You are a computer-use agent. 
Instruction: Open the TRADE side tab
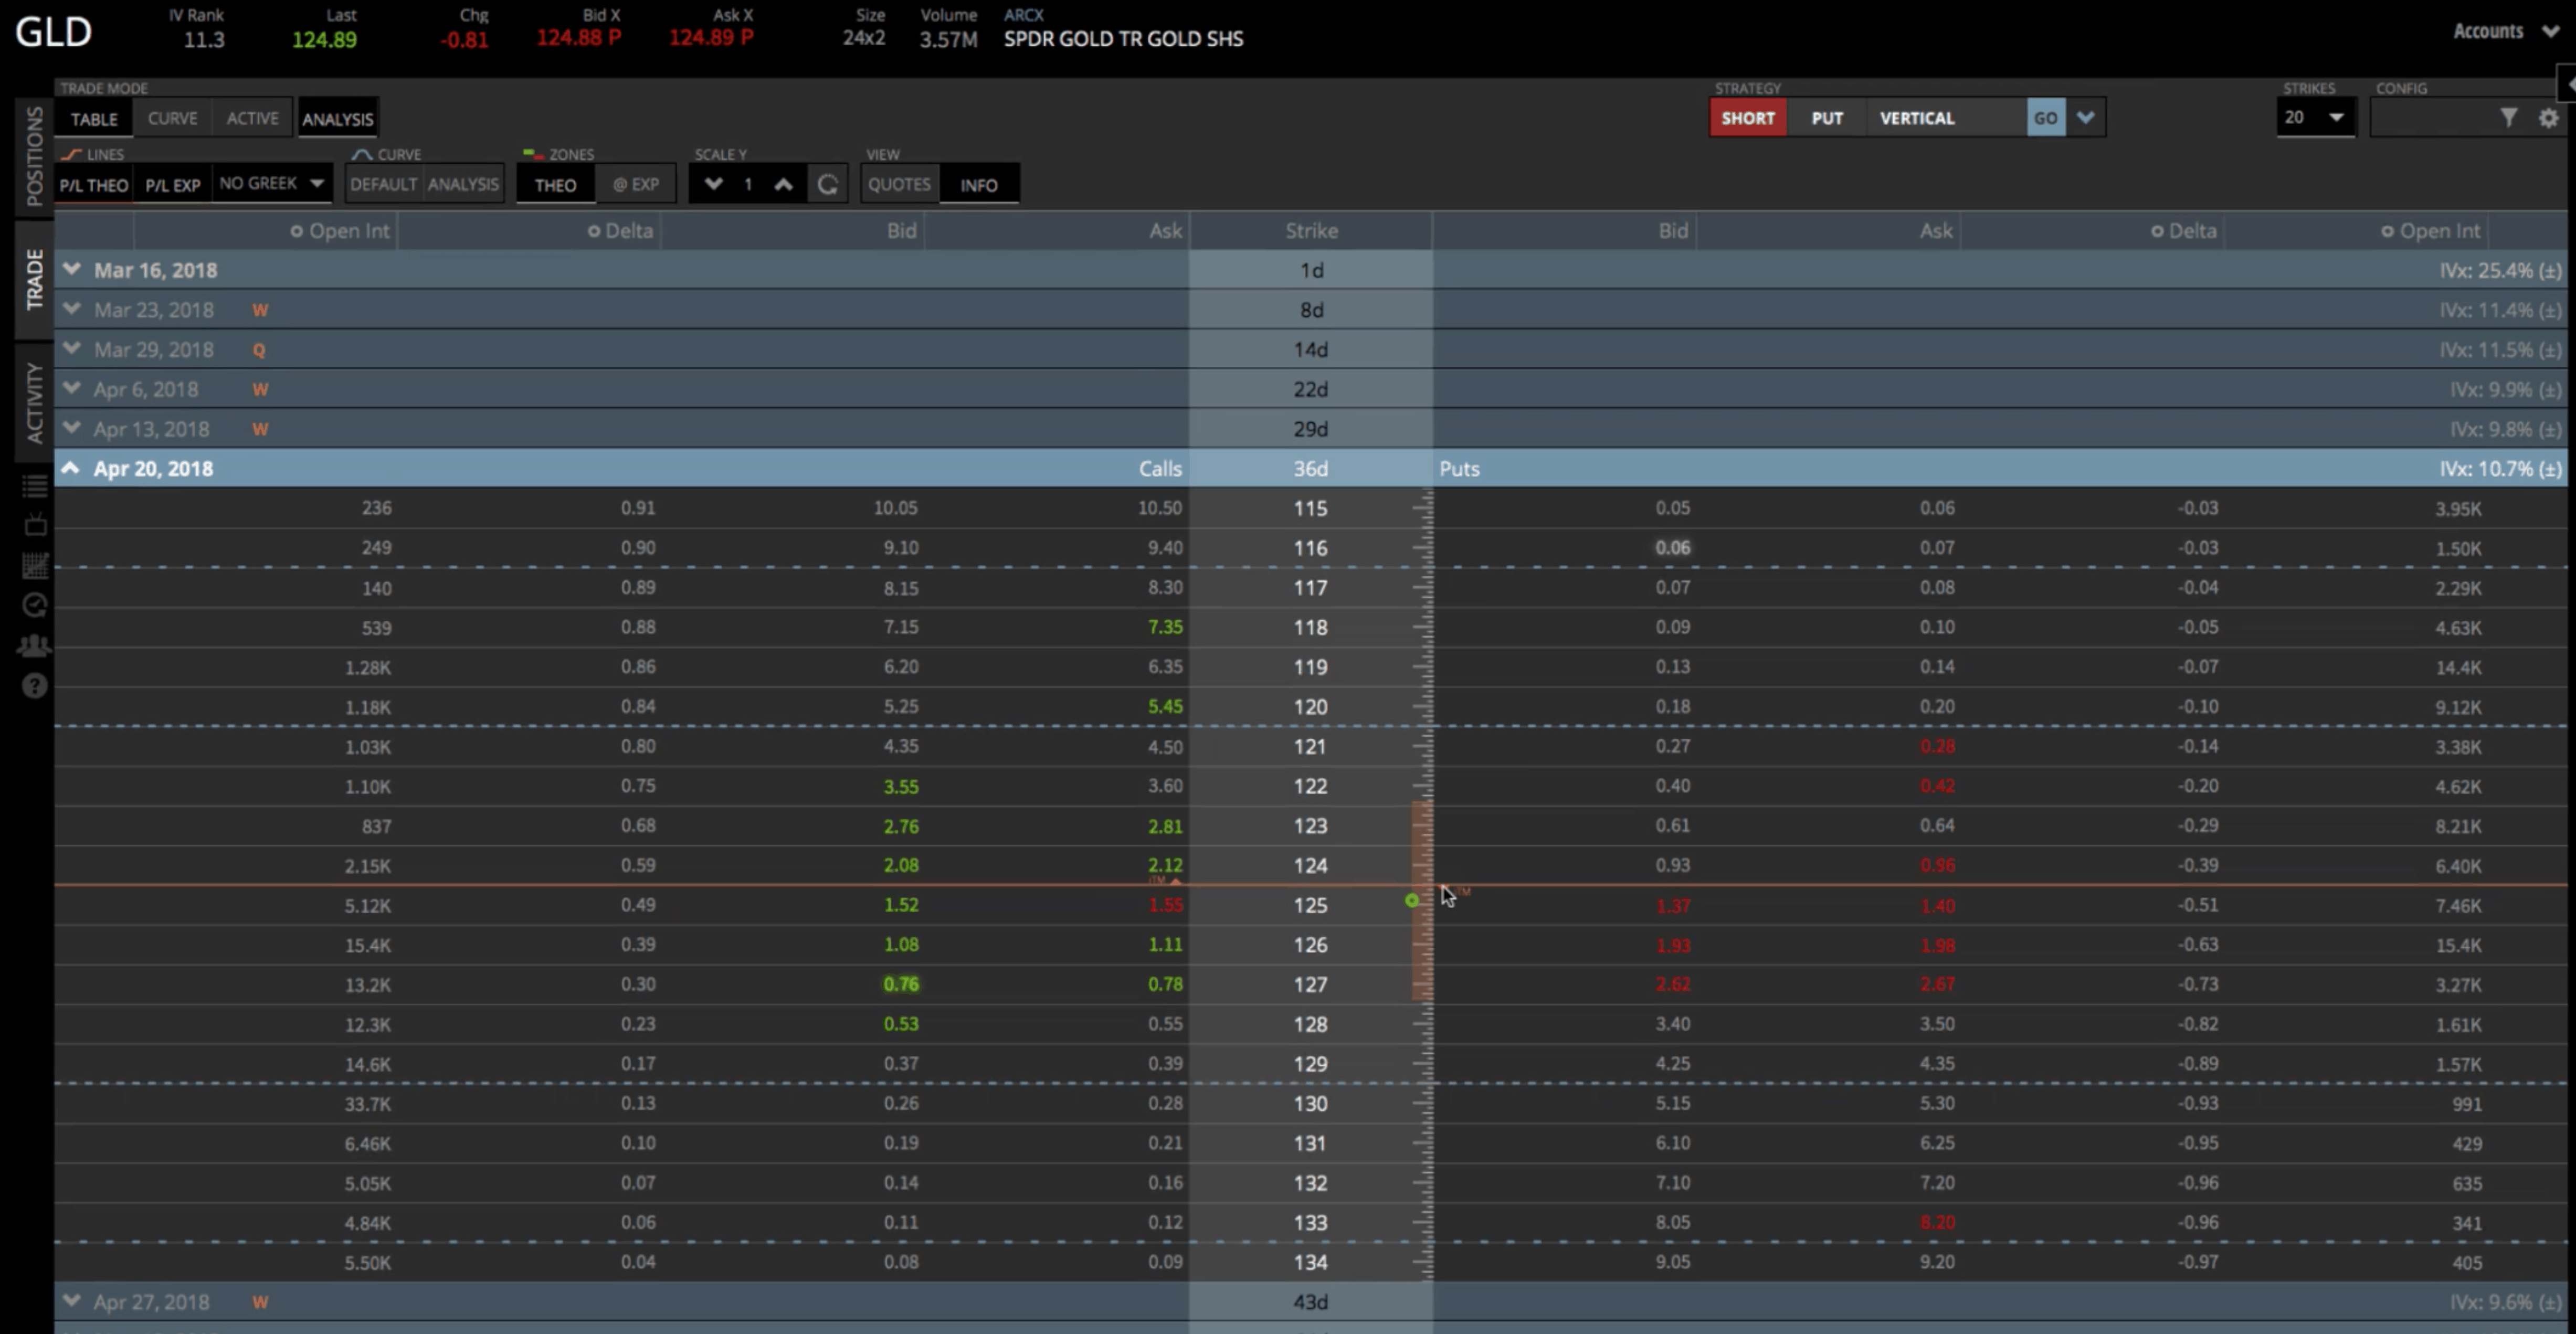(x=34, y=280)
